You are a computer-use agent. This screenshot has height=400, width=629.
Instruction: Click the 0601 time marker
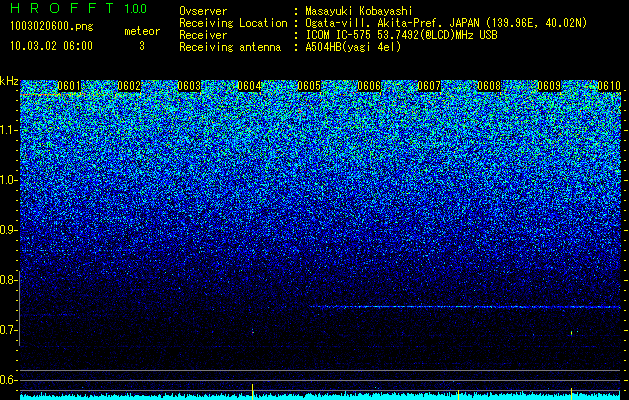click(69, 86)
